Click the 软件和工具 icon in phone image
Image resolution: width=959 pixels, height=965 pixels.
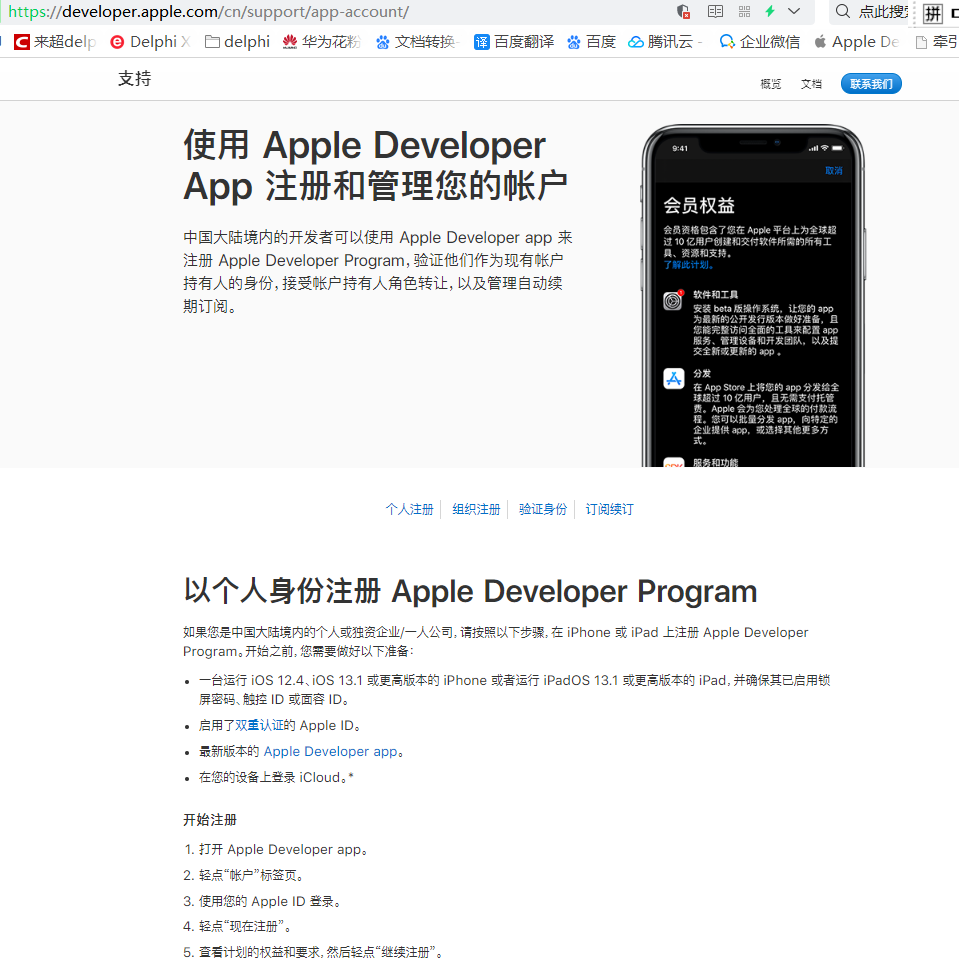point(673,300)
